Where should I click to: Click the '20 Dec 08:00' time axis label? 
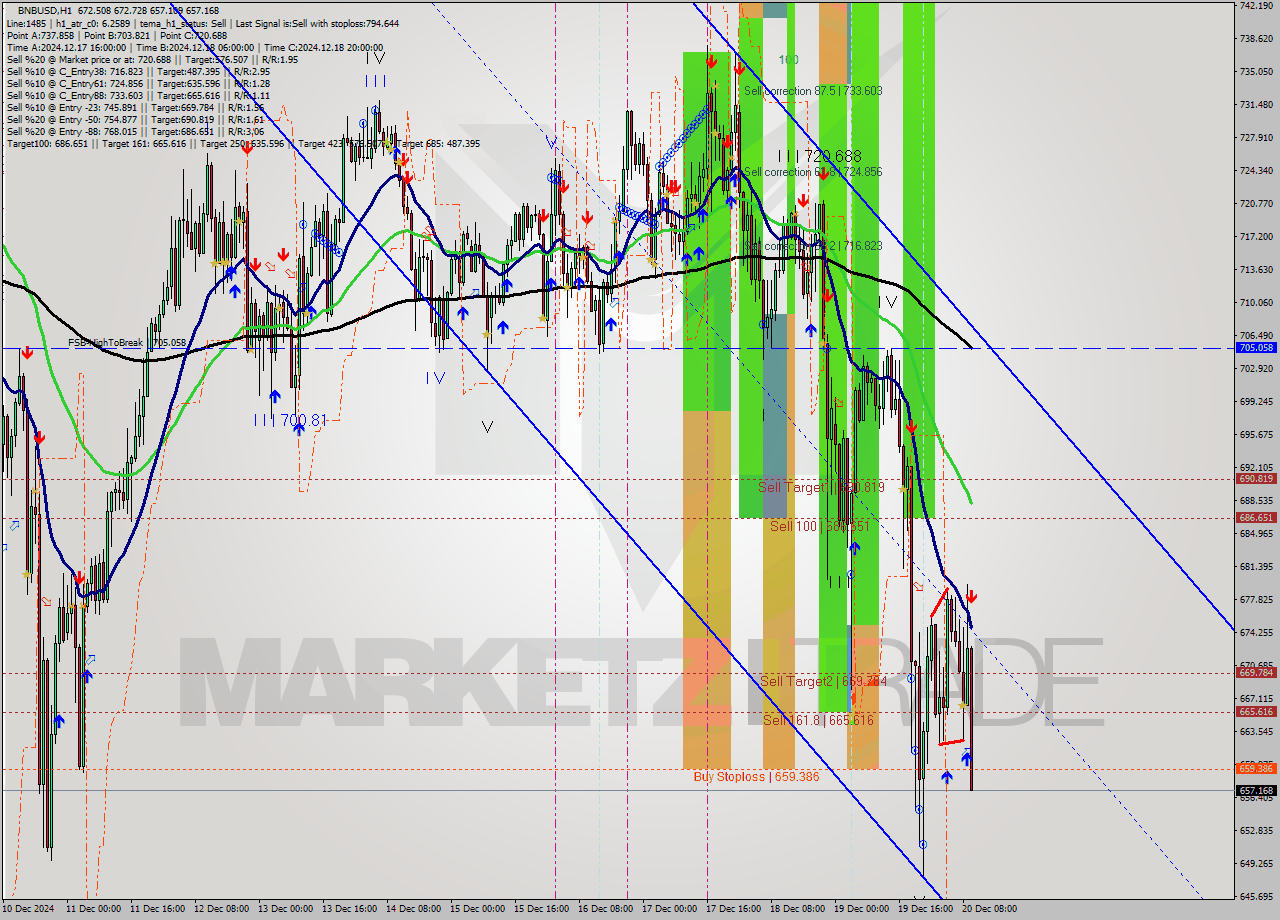tap(989, 909)
